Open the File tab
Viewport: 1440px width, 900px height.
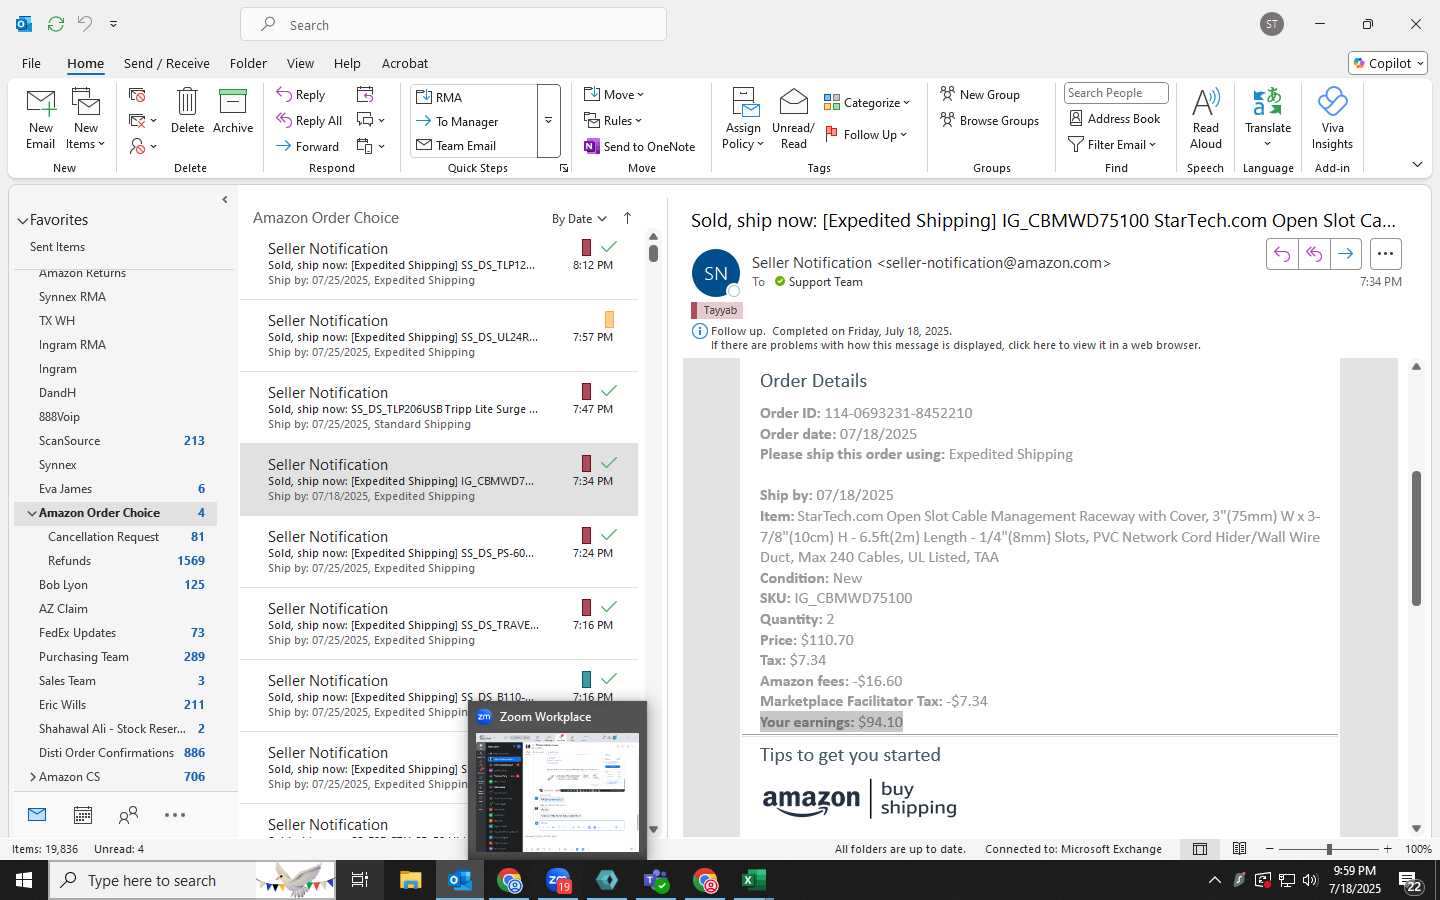pos(31,63)
